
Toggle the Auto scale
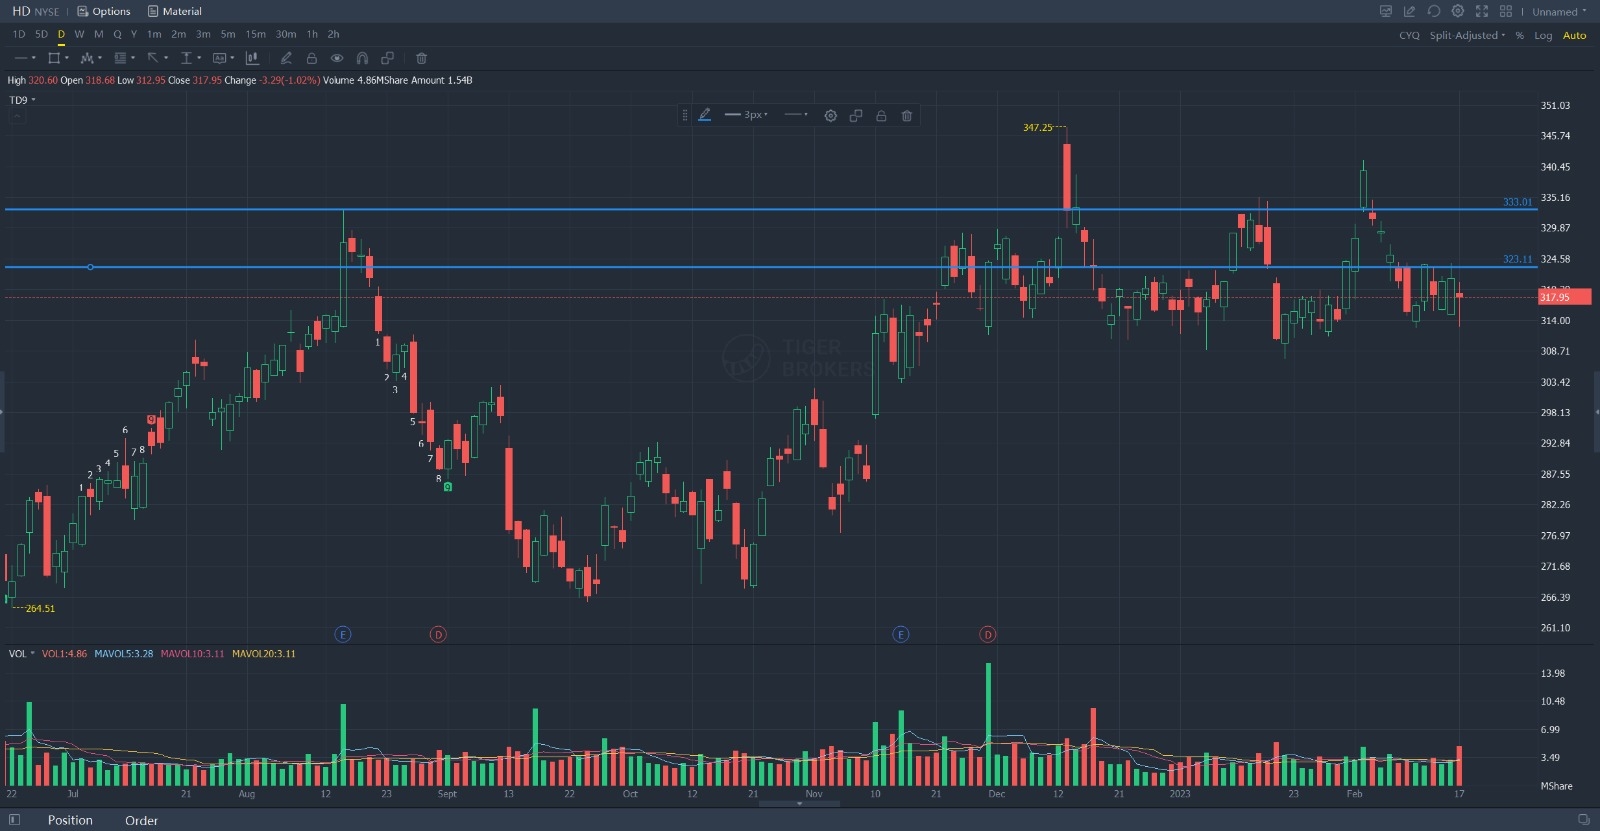pos(1574,35)
